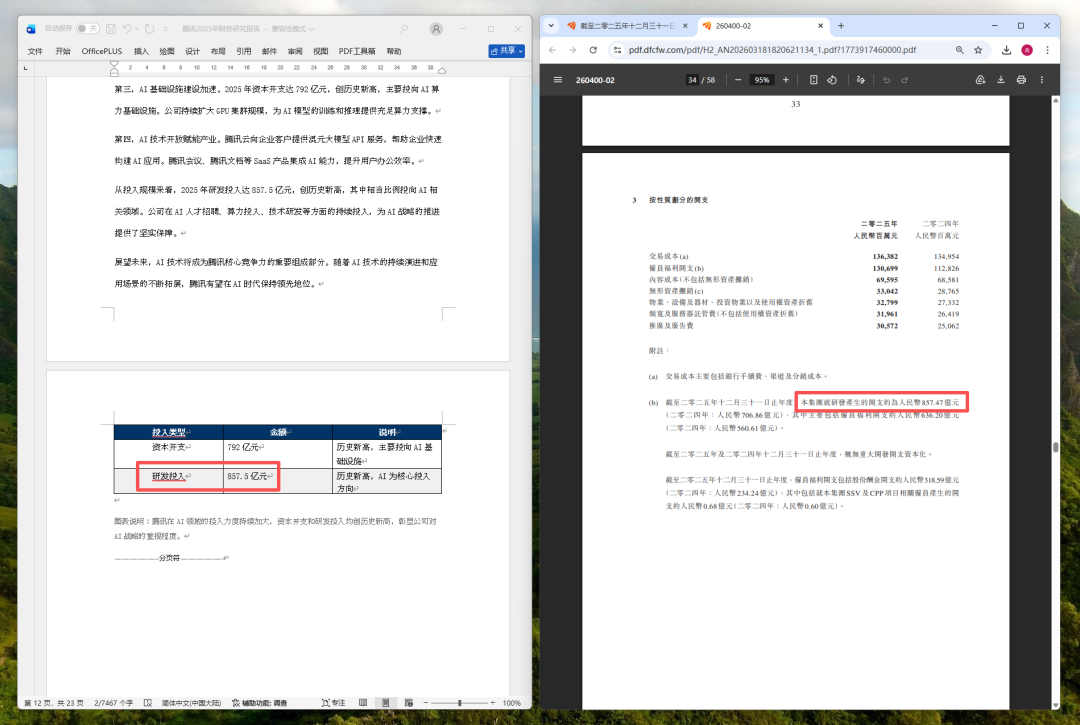Switch to the 插入 ribbon tab

pyautogui.click(x=141, y=51)
